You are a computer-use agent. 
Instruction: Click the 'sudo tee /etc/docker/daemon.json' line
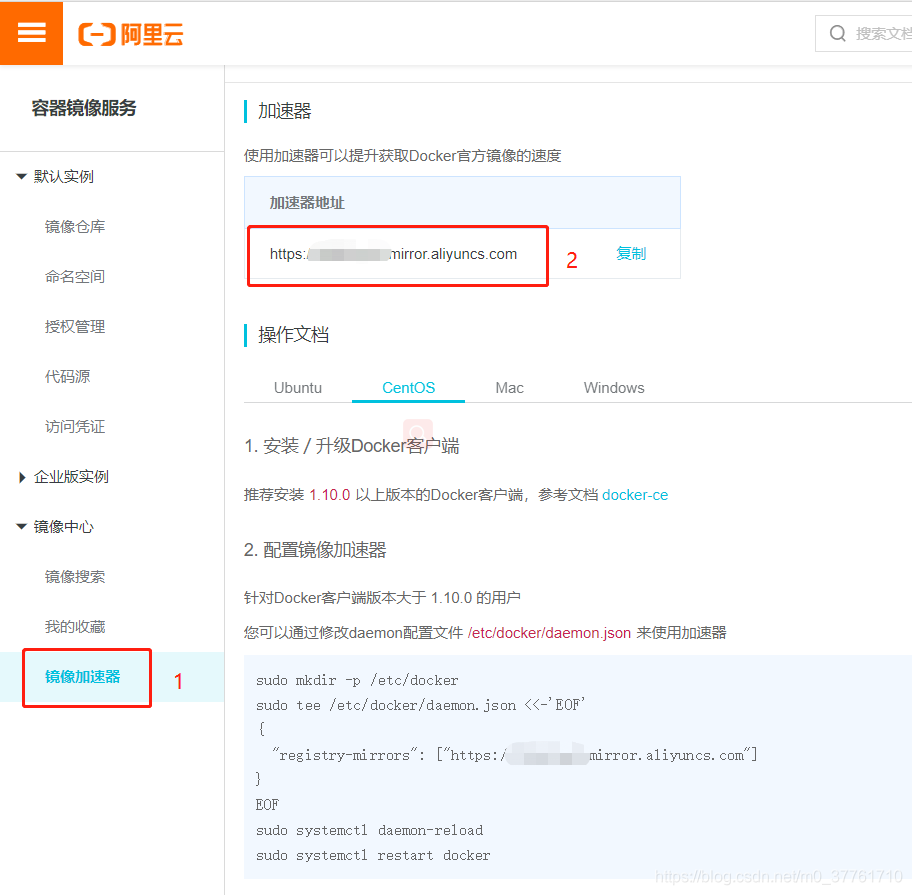[x=421, y=705]
